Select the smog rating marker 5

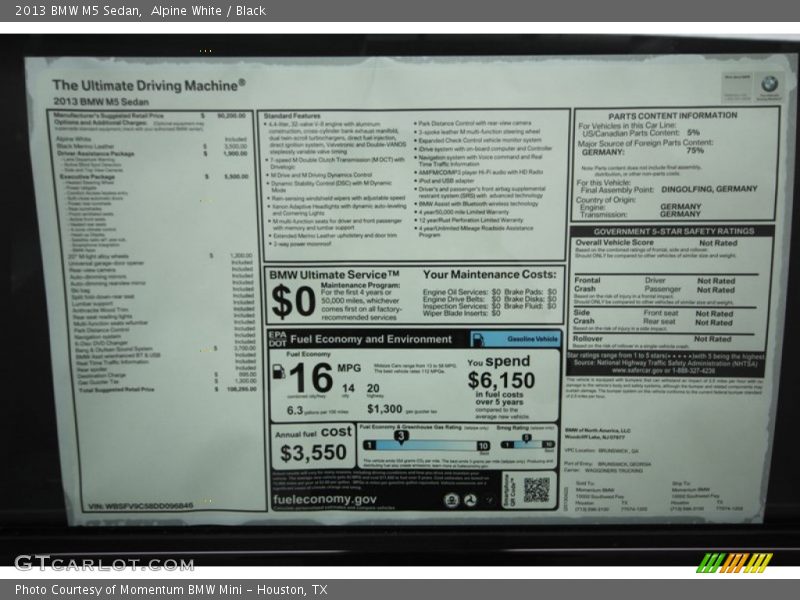coord(527,438)
